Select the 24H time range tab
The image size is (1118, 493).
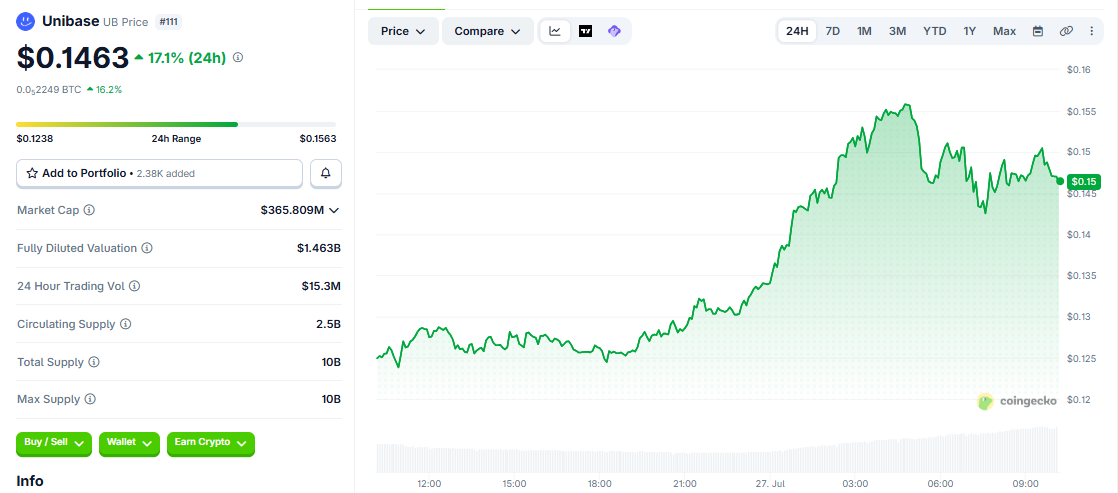(797, 31)
